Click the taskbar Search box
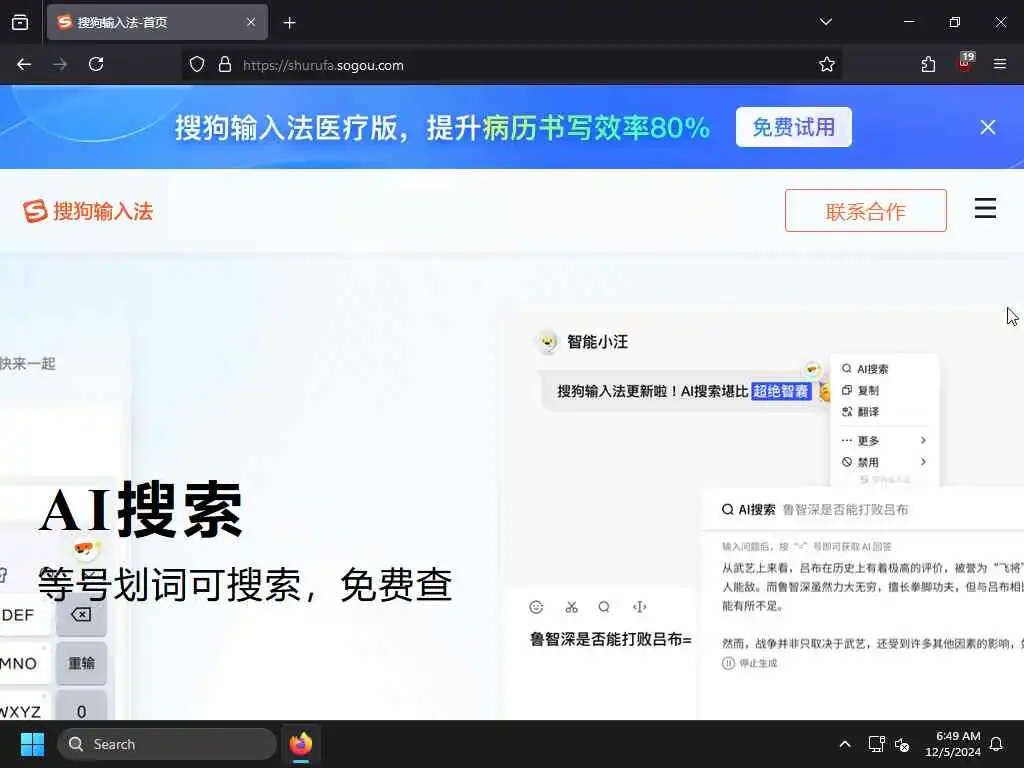This screenshot has width=1024, height=768. (x=167, y=744)
